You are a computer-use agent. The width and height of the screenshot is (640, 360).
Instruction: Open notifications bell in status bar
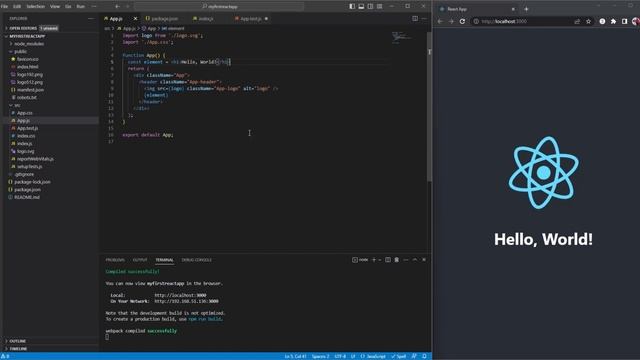coord(424,356)
